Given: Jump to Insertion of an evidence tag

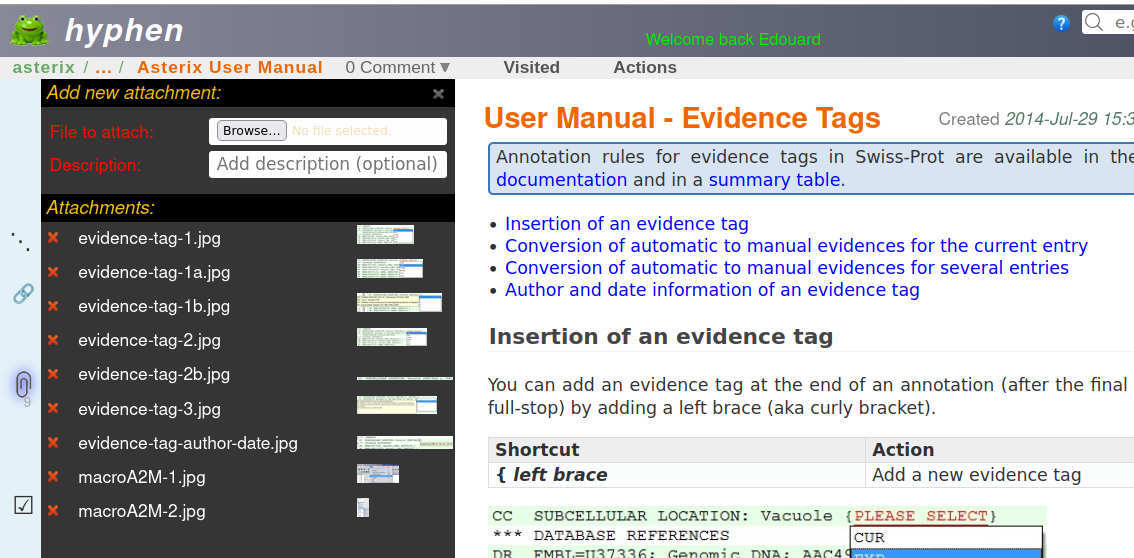Looking at the screenshot, I should (x=627, y=224).
